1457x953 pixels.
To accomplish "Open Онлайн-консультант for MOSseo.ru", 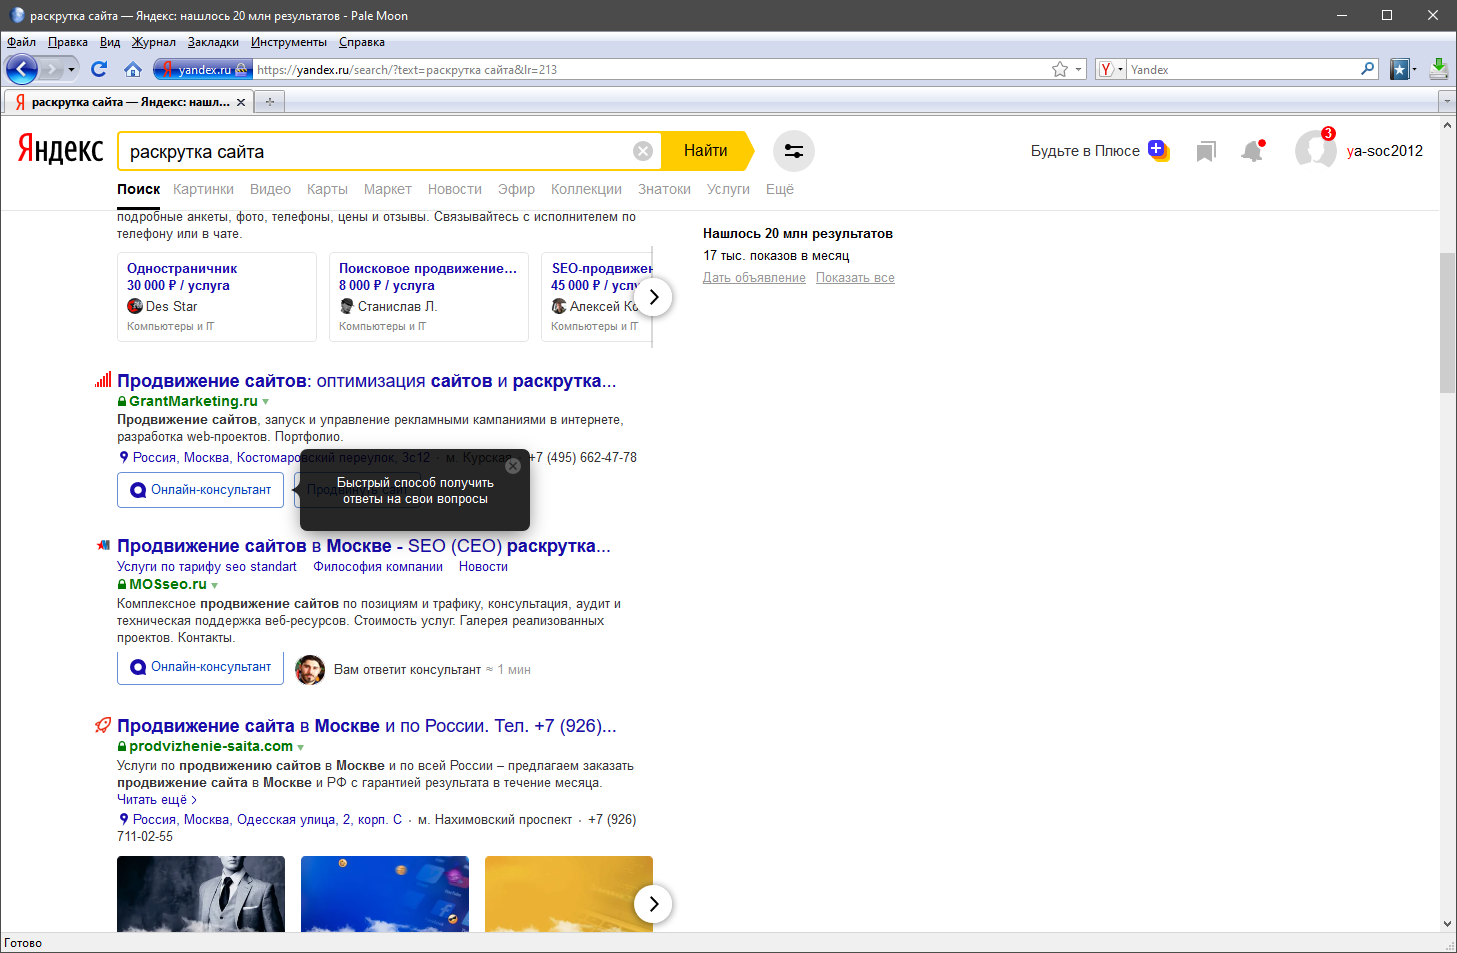I will (x=201, y=667).
